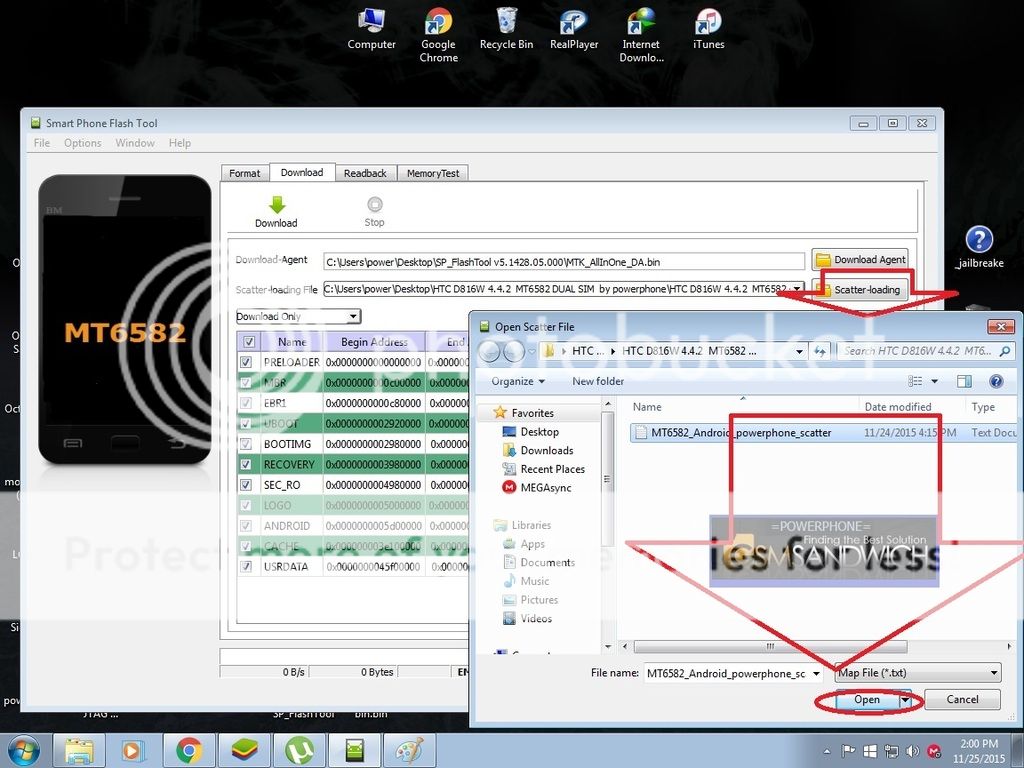Open BlueStacks from the taskbar
The image size is (1024, 768).
click(x=245, y=750)
